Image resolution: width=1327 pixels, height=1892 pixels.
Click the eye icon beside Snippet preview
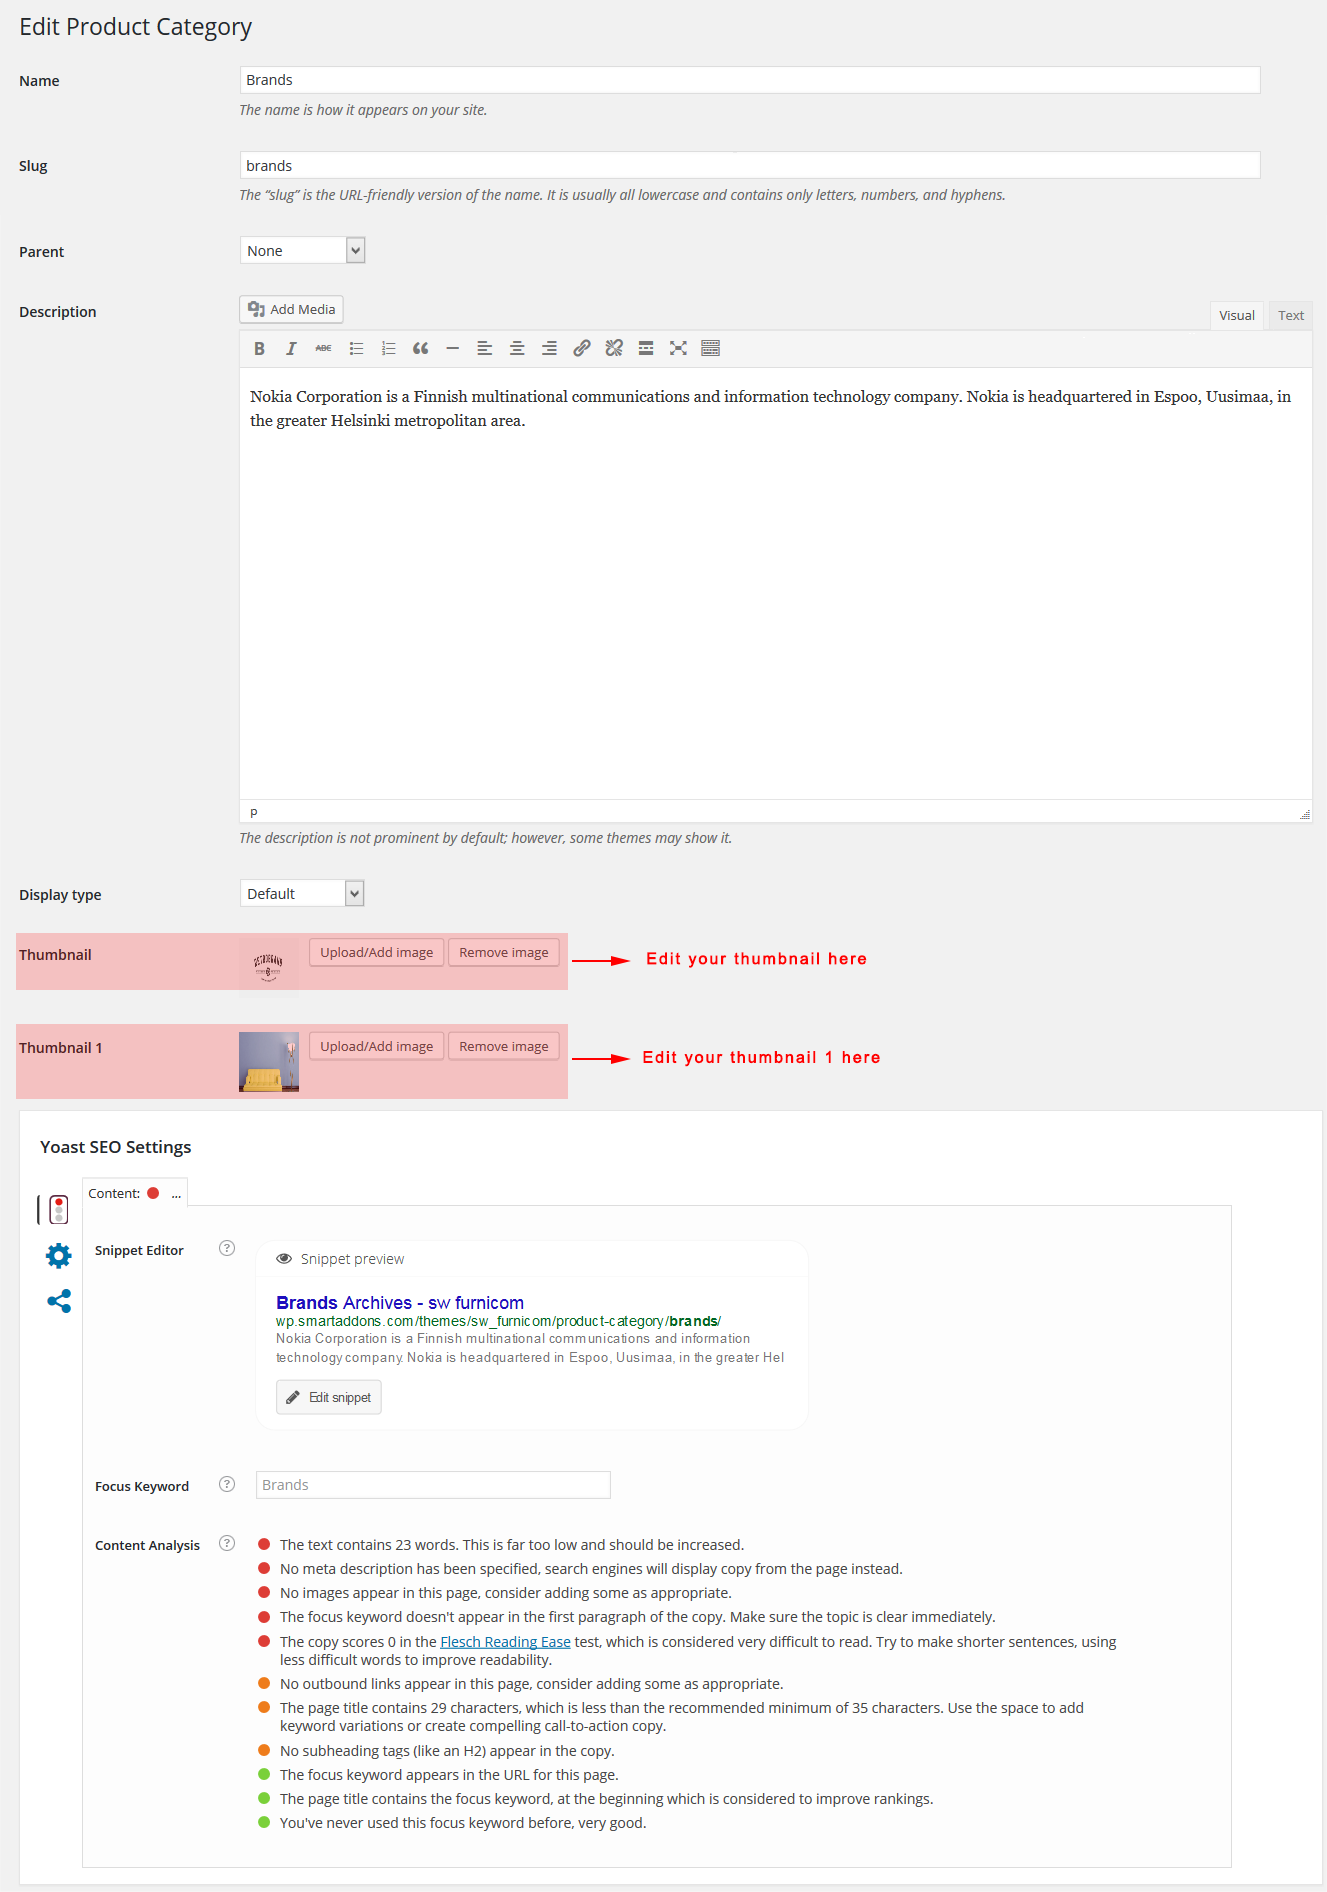pos(284,1259)
